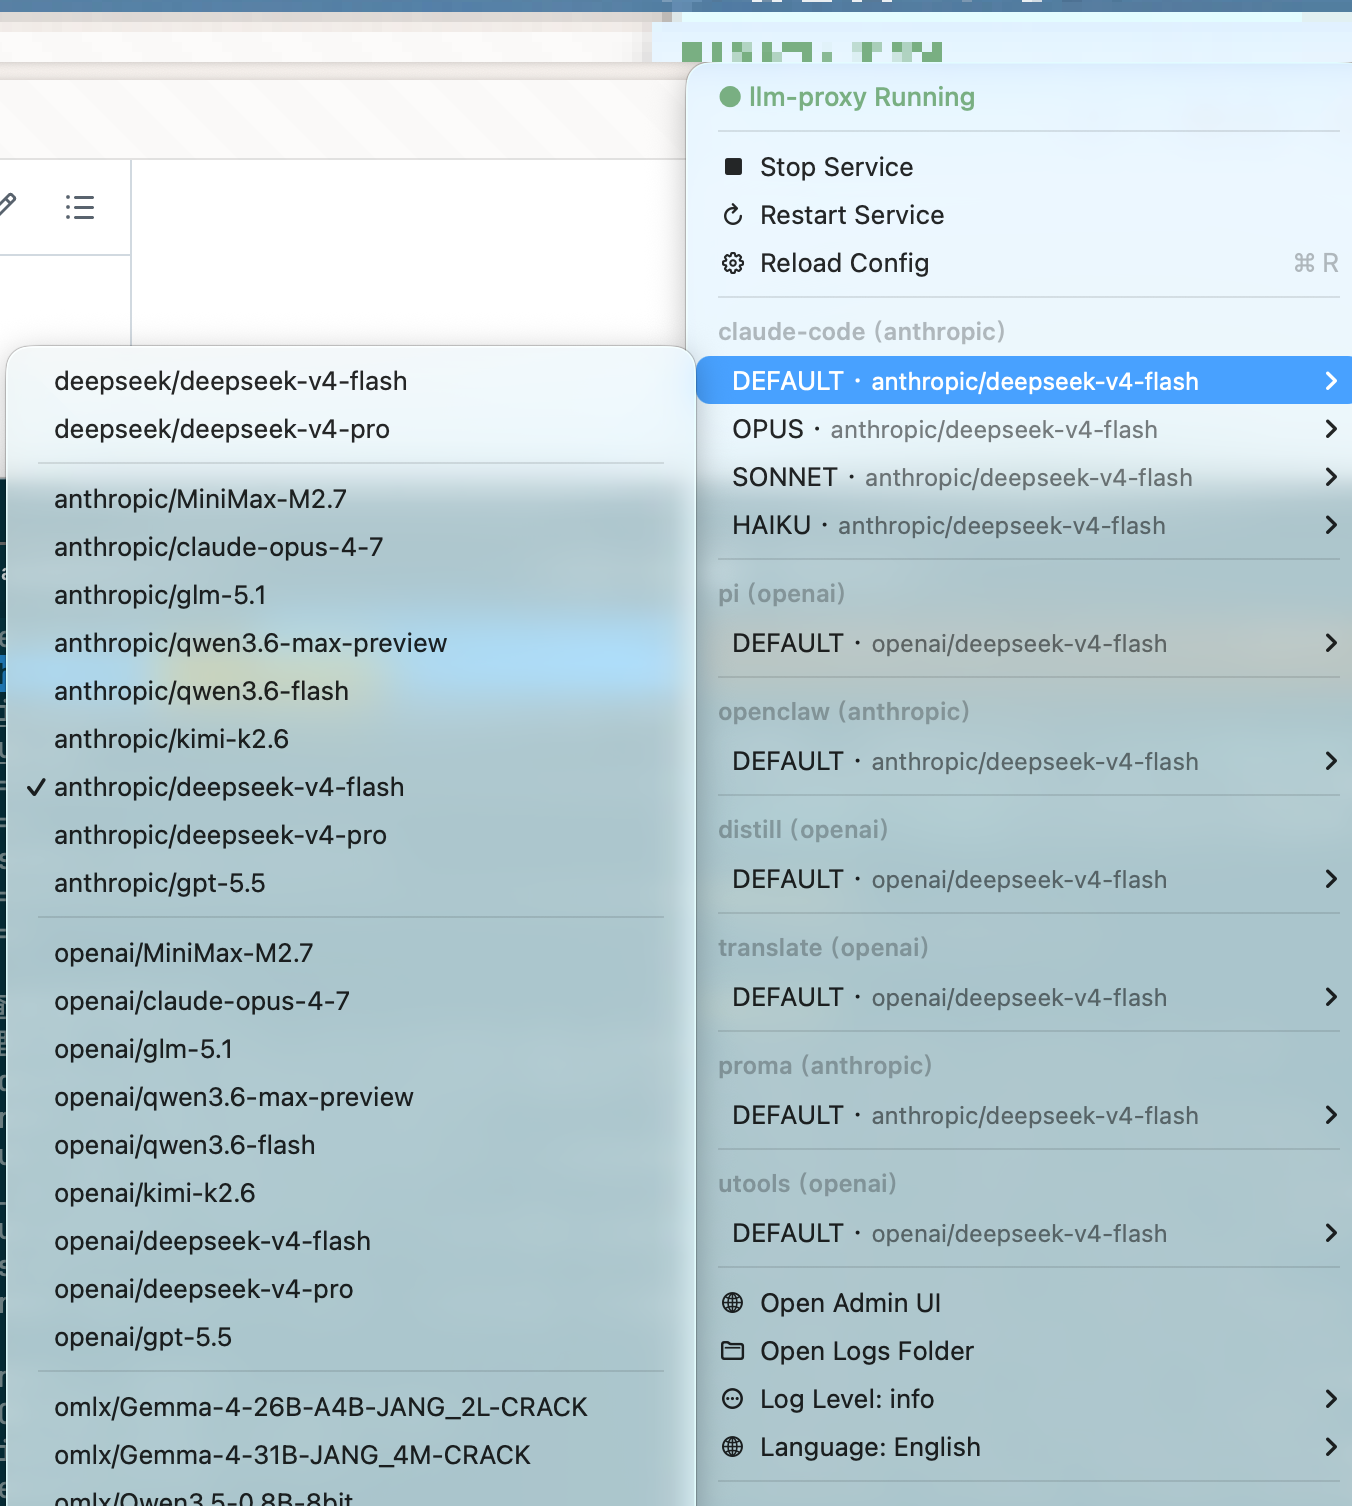1352x1506 pixels.
Task: Select anthropic/MiniMax-M2.7 model
Action: click(350, 499)
